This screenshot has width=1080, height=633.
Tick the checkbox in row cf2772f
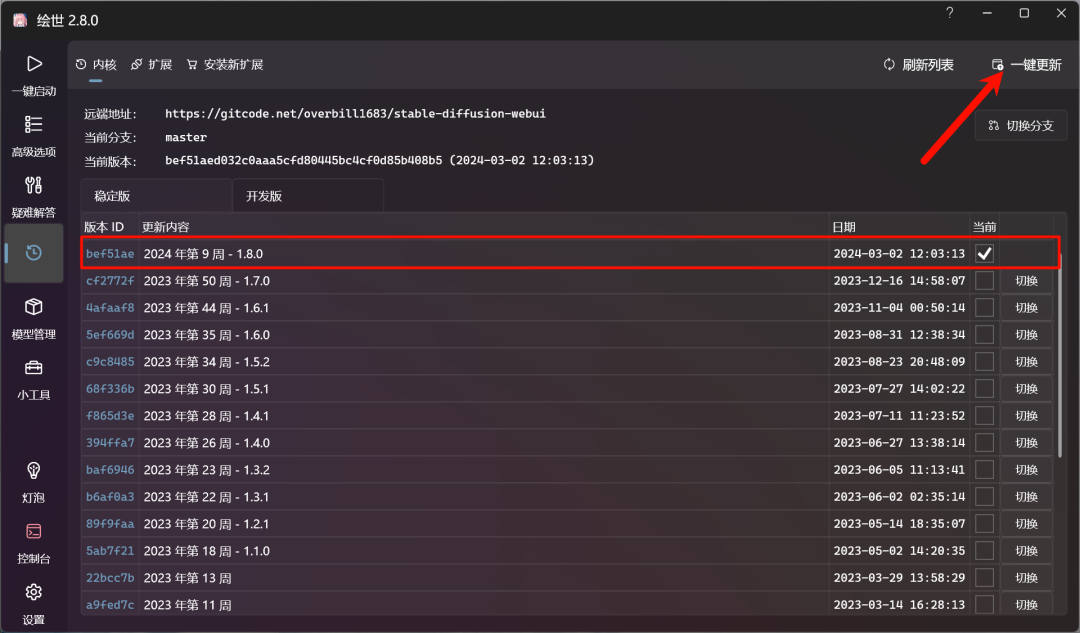(984, 280)
